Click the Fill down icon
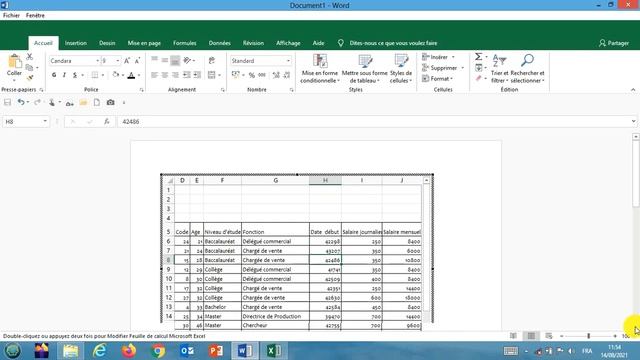The image size is (640, 360). coord(478,67)
